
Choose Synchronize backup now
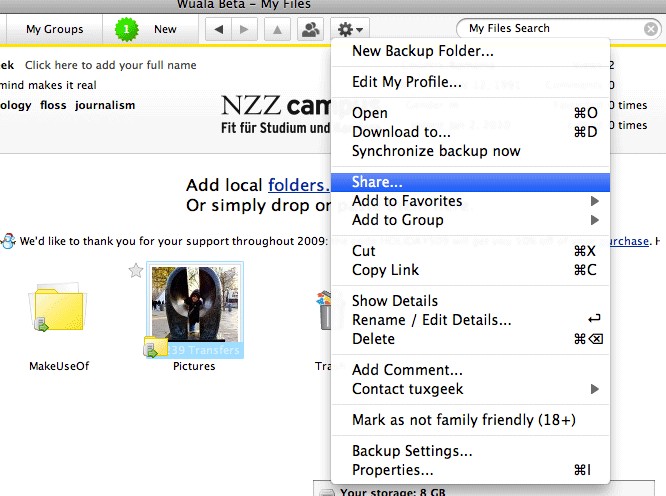470,151
